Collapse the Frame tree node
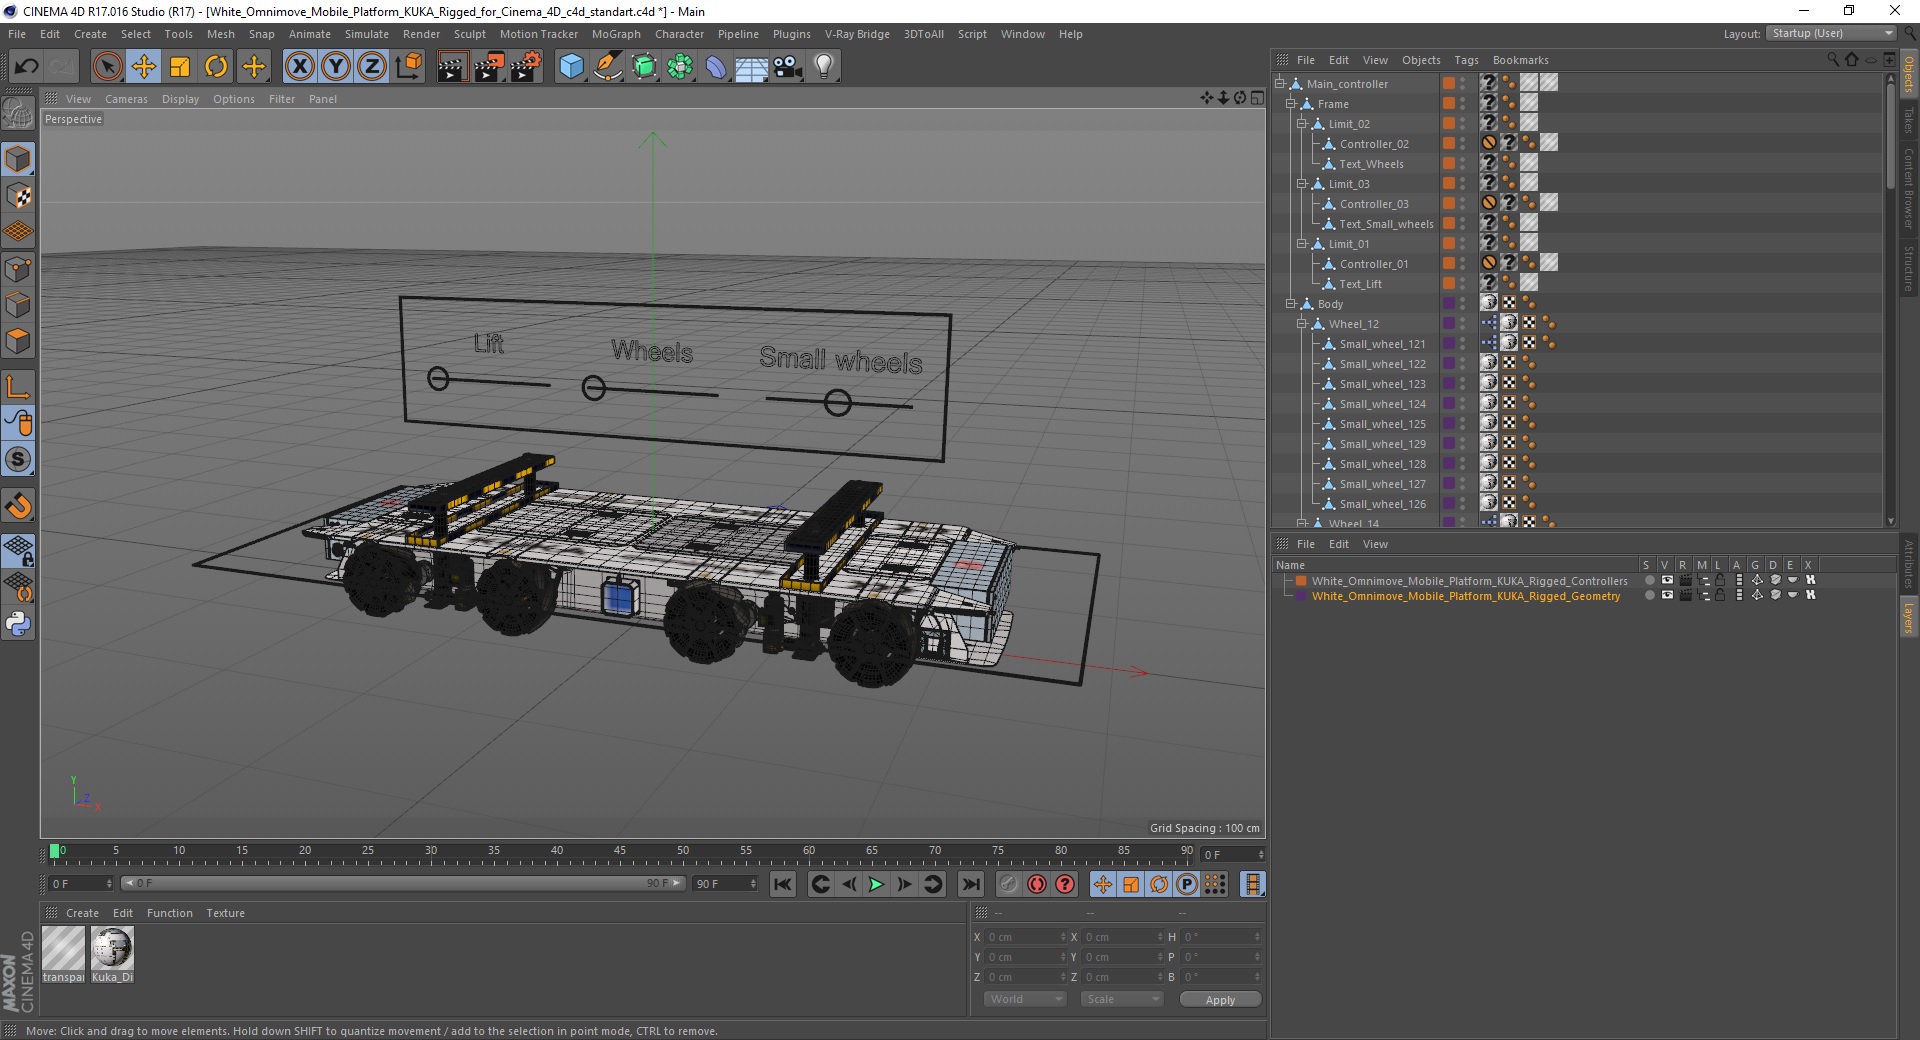 [1290, 104]
